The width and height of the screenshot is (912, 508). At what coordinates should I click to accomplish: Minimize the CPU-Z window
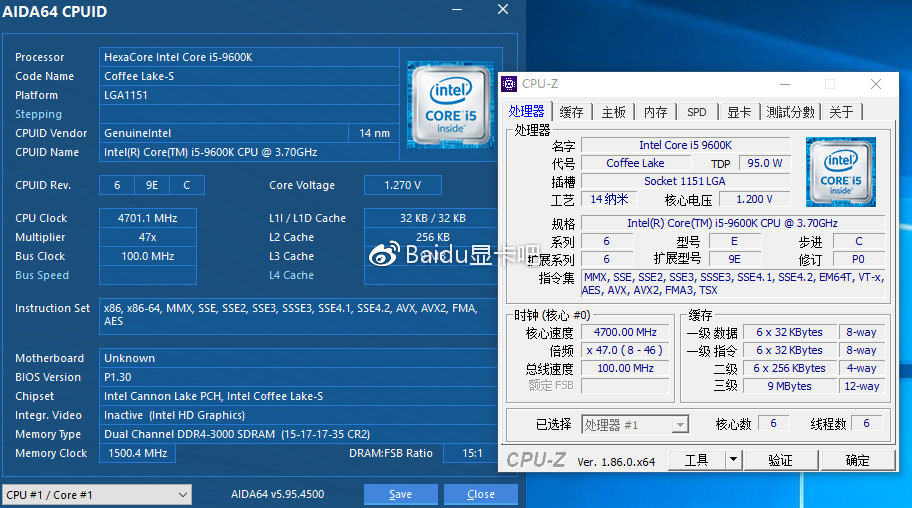[785, 84]
